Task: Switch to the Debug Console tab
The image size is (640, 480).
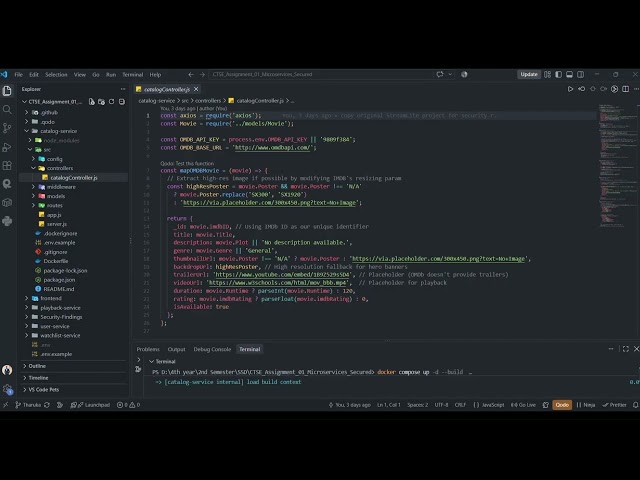Action: 212,349
